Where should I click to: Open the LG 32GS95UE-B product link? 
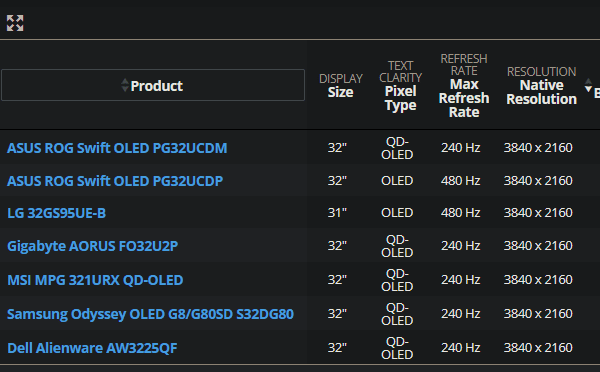[x=57, y=213]
